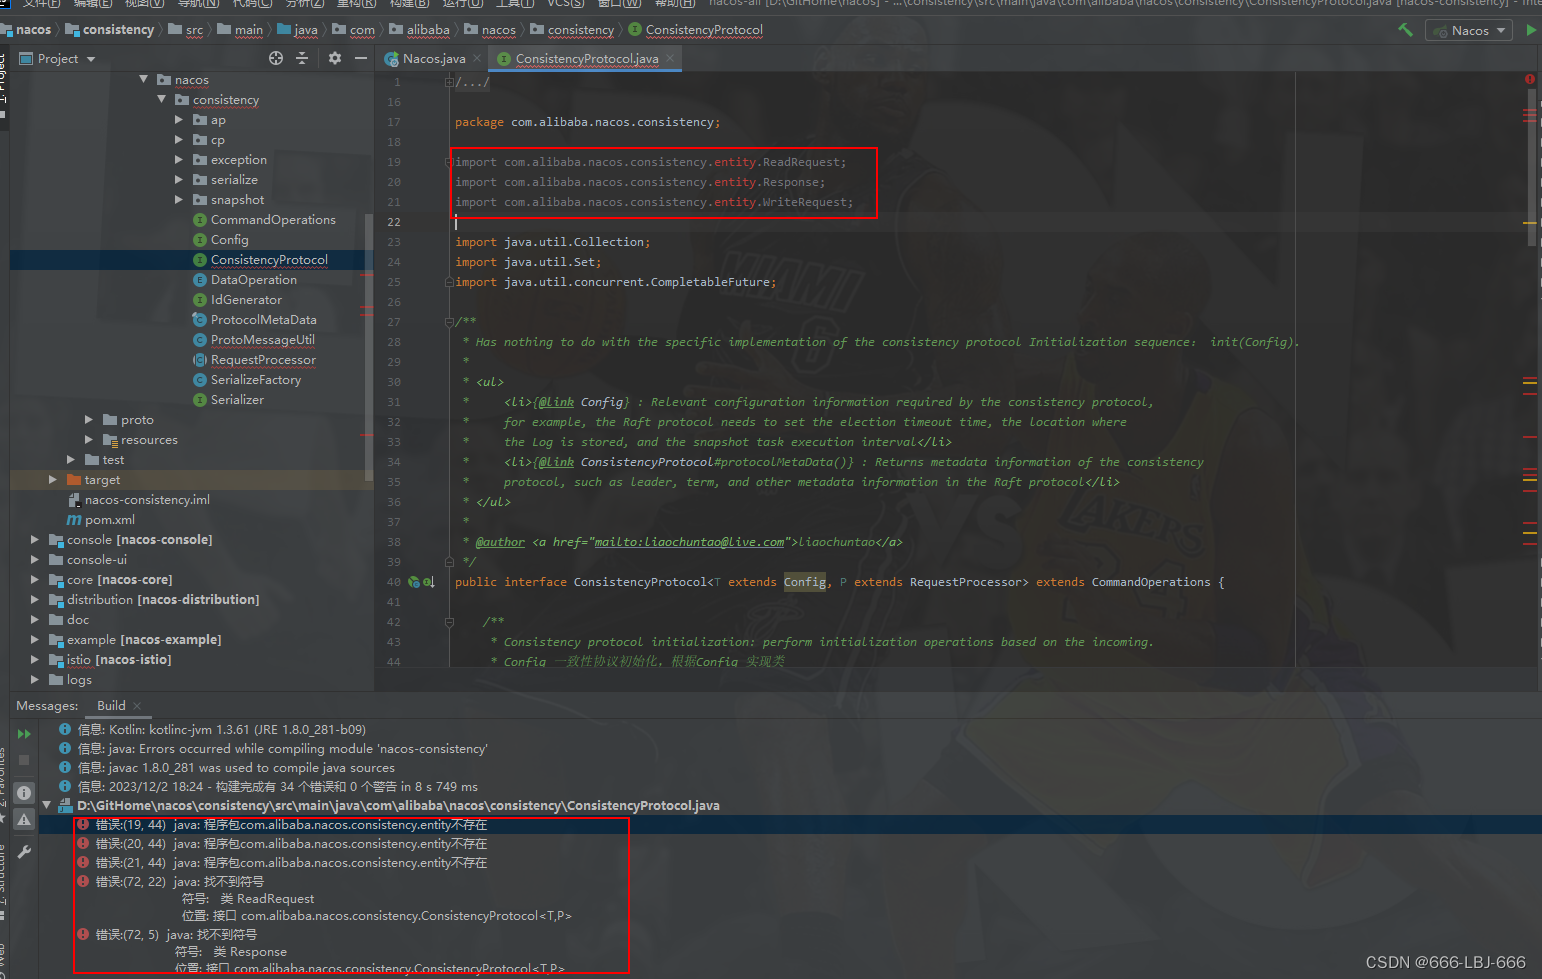The width and height of the screenshot is (1542, 979).
Task: Close the Nacos.java editor tab
Action: (477, 58)
